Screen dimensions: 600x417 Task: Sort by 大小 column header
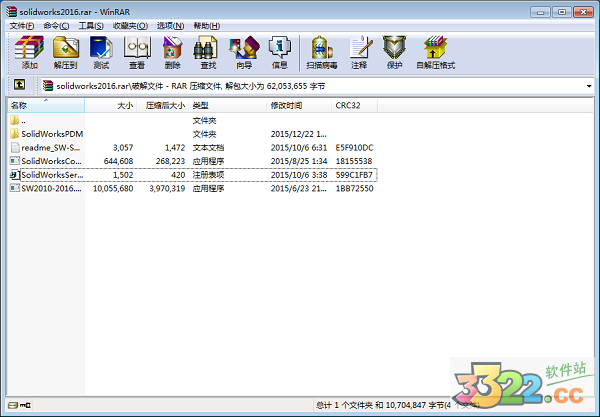point(111,106)
